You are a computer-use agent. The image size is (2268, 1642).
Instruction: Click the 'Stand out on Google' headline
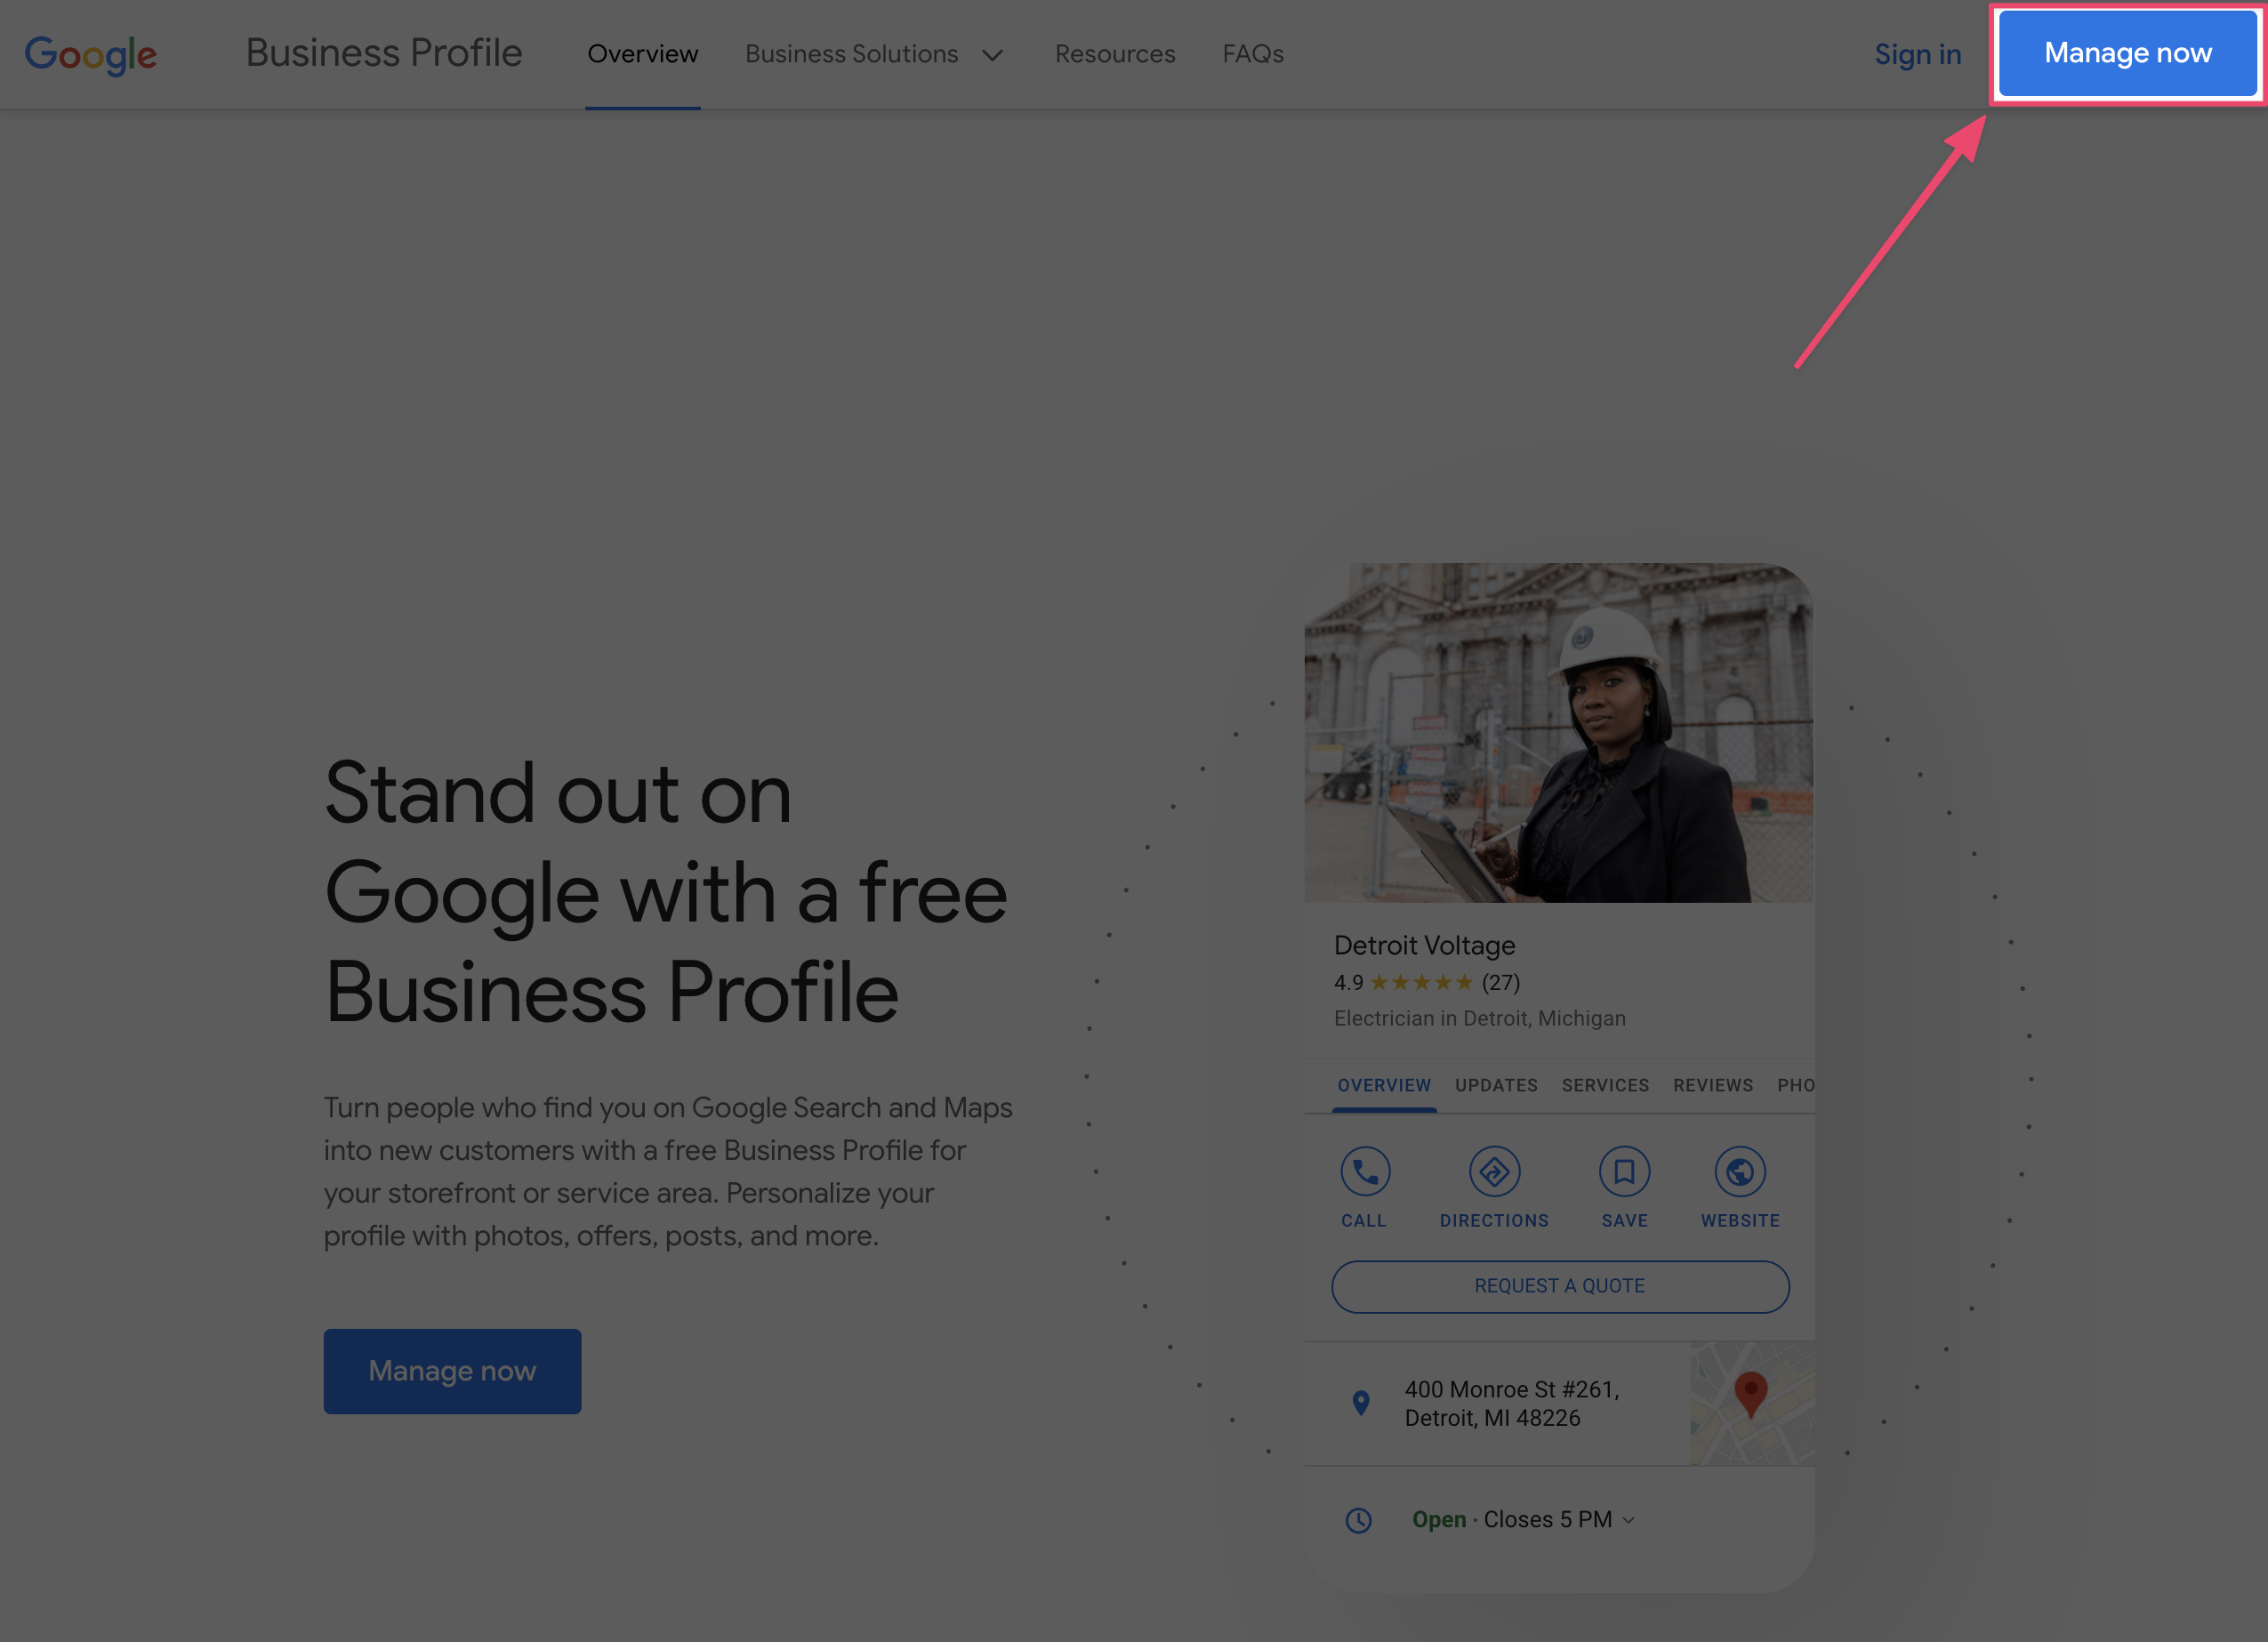coord(665,892)
